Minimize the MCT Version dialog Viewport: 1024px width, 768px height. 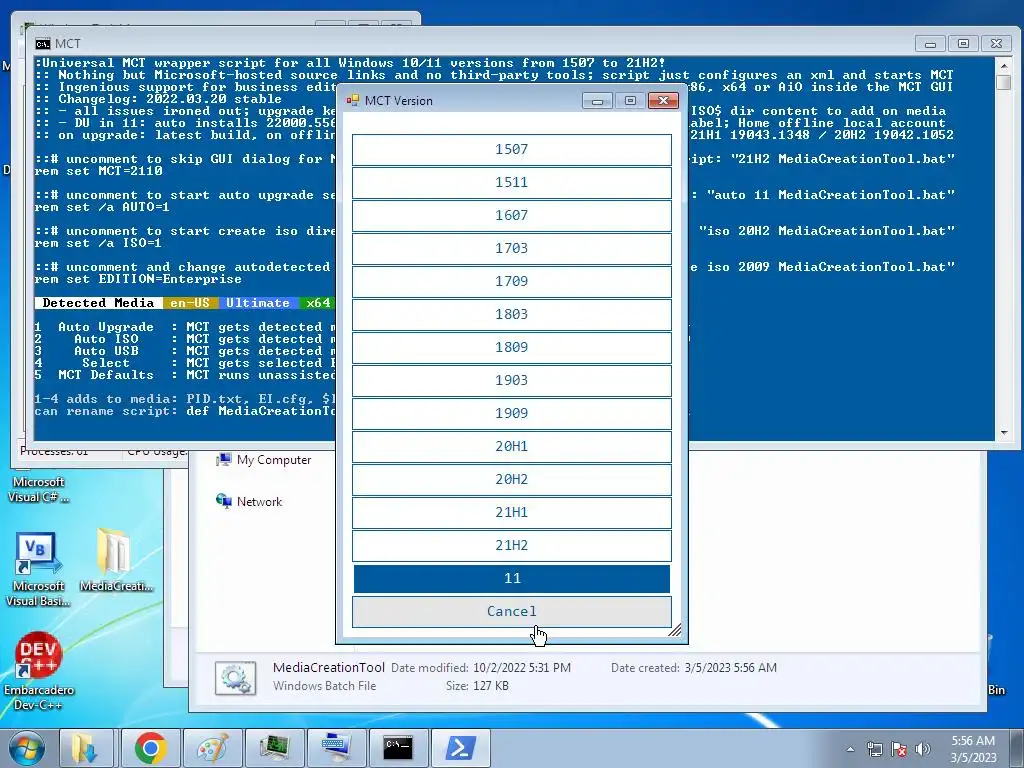597,101
